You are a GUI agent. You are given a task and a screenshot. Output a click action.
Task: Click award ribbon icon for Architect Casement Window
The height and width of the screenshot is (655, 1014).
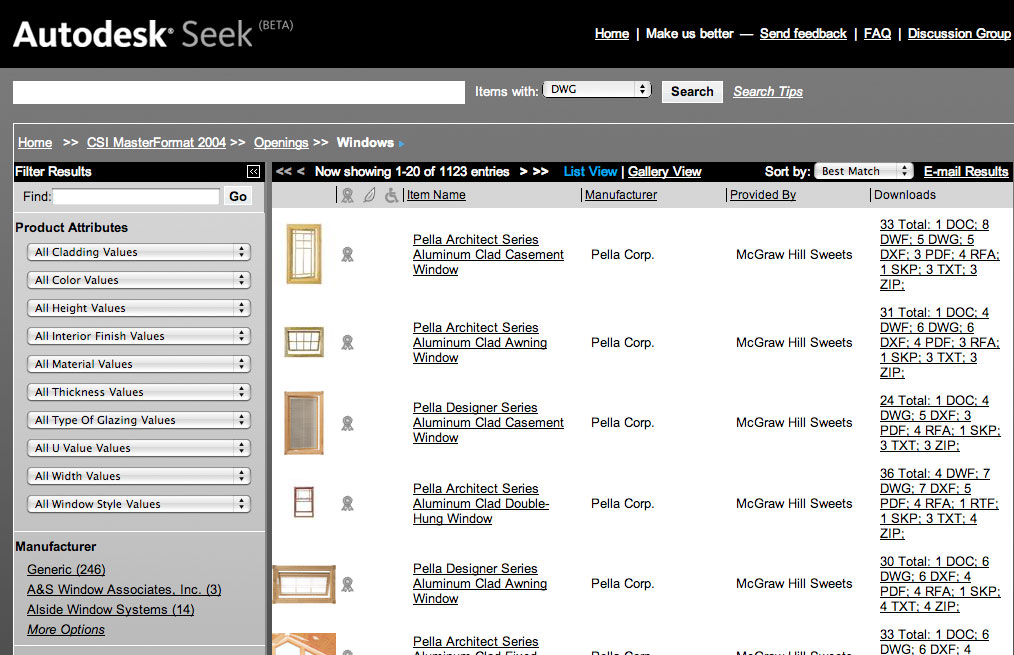347,254
